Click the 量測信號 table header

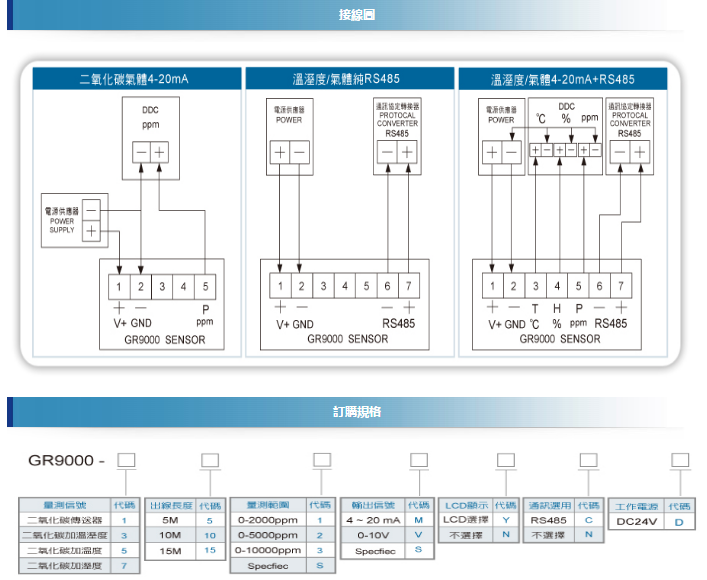click(x=65, y=505)
